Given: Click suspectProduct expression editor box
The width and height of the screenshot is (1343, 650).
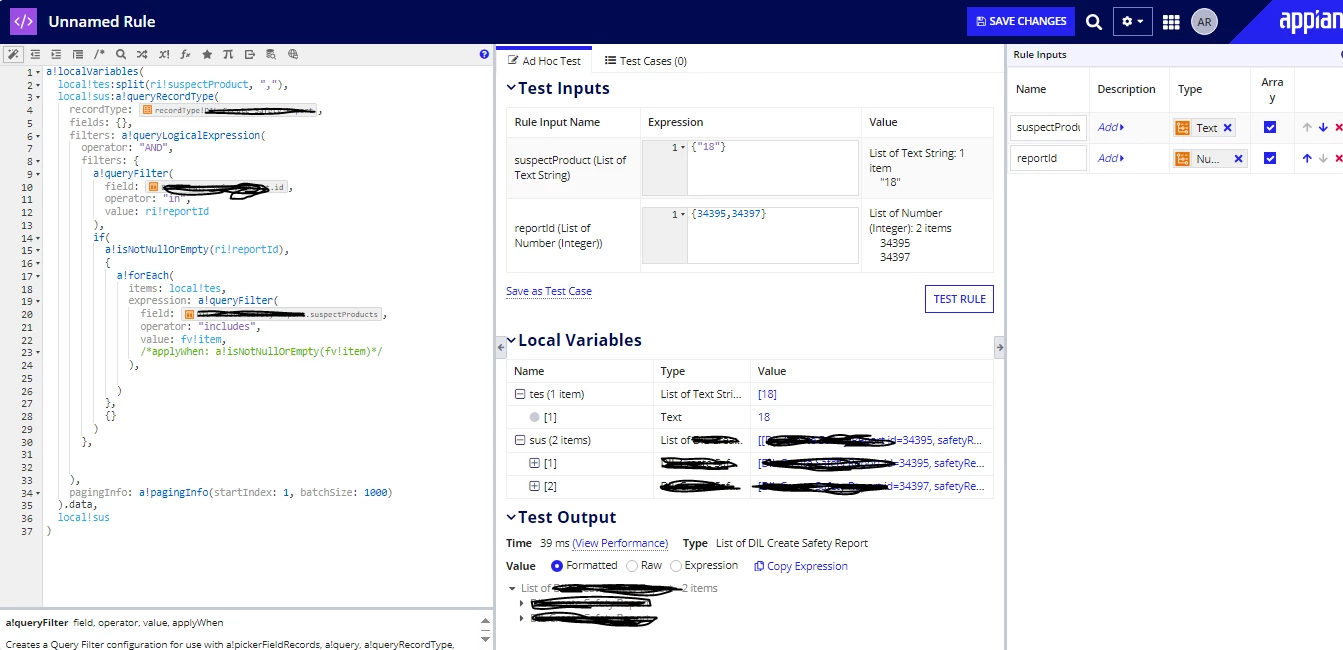Looking at the screenshot, I should (750, 167).
